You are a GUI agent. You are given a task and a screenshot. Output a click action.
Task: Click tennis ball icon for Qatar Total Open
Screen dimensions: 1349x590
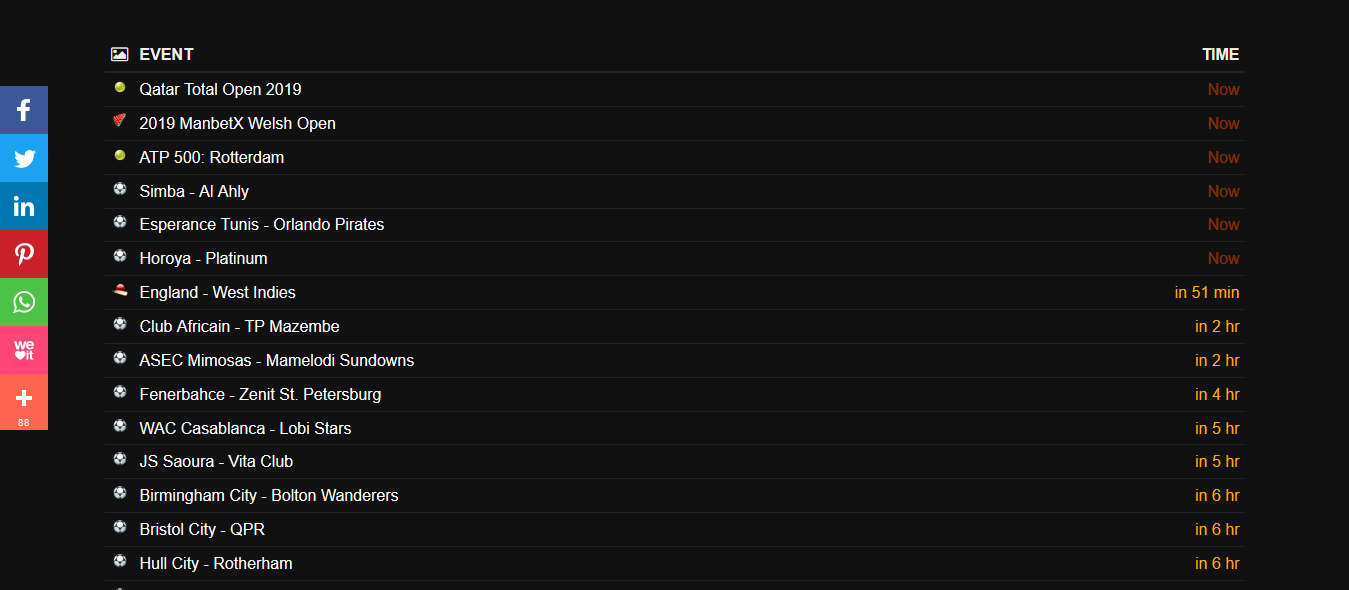coord(120,88)
